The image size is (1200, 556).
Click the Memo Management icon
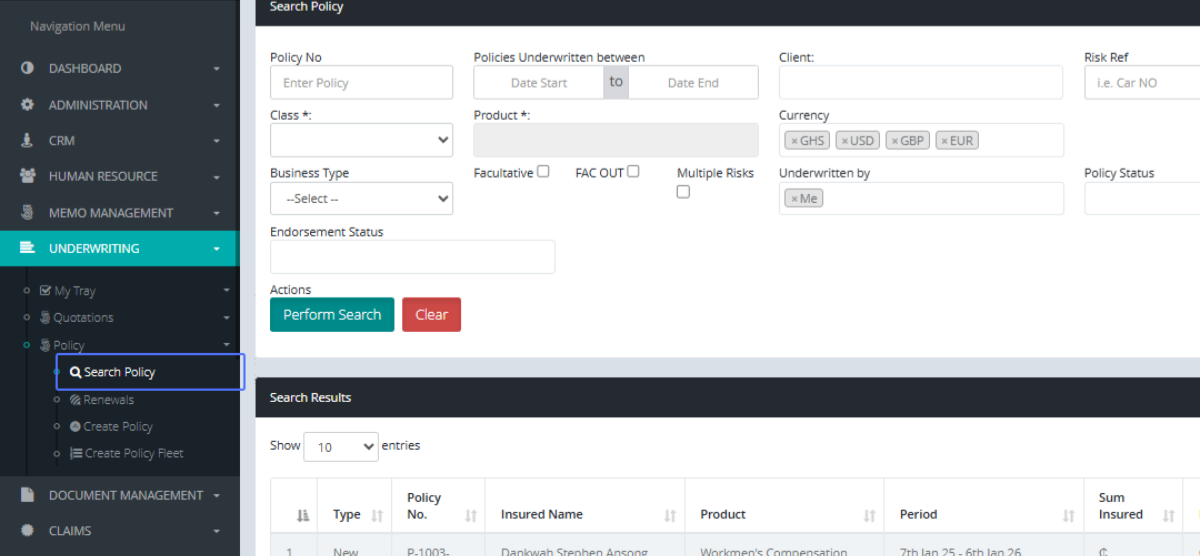[27, 213]
